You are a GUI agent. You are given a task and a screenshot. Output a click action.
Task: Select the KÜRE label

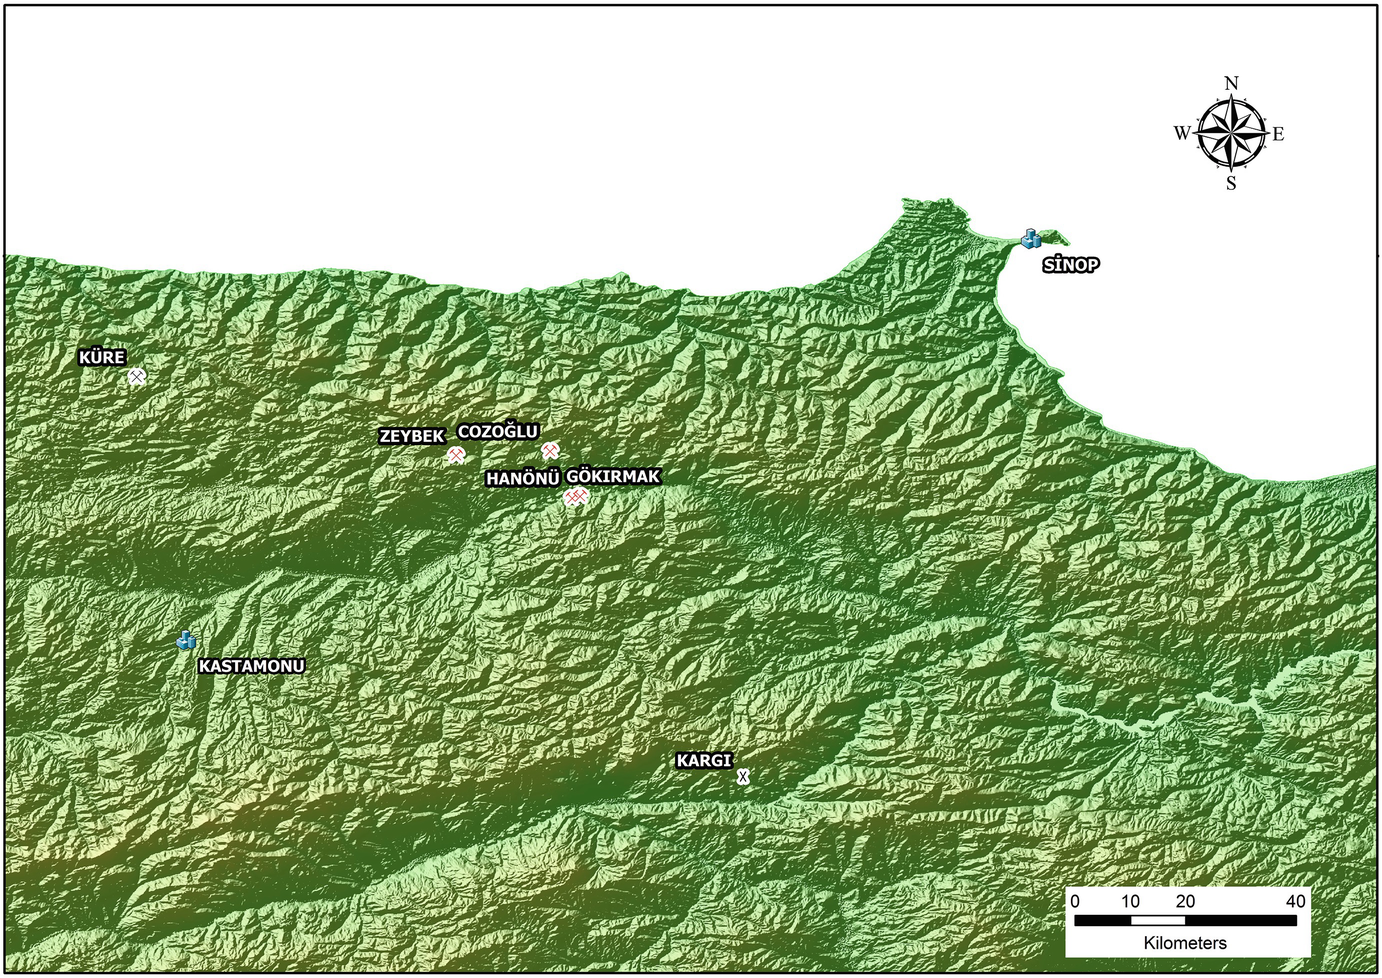102,357
